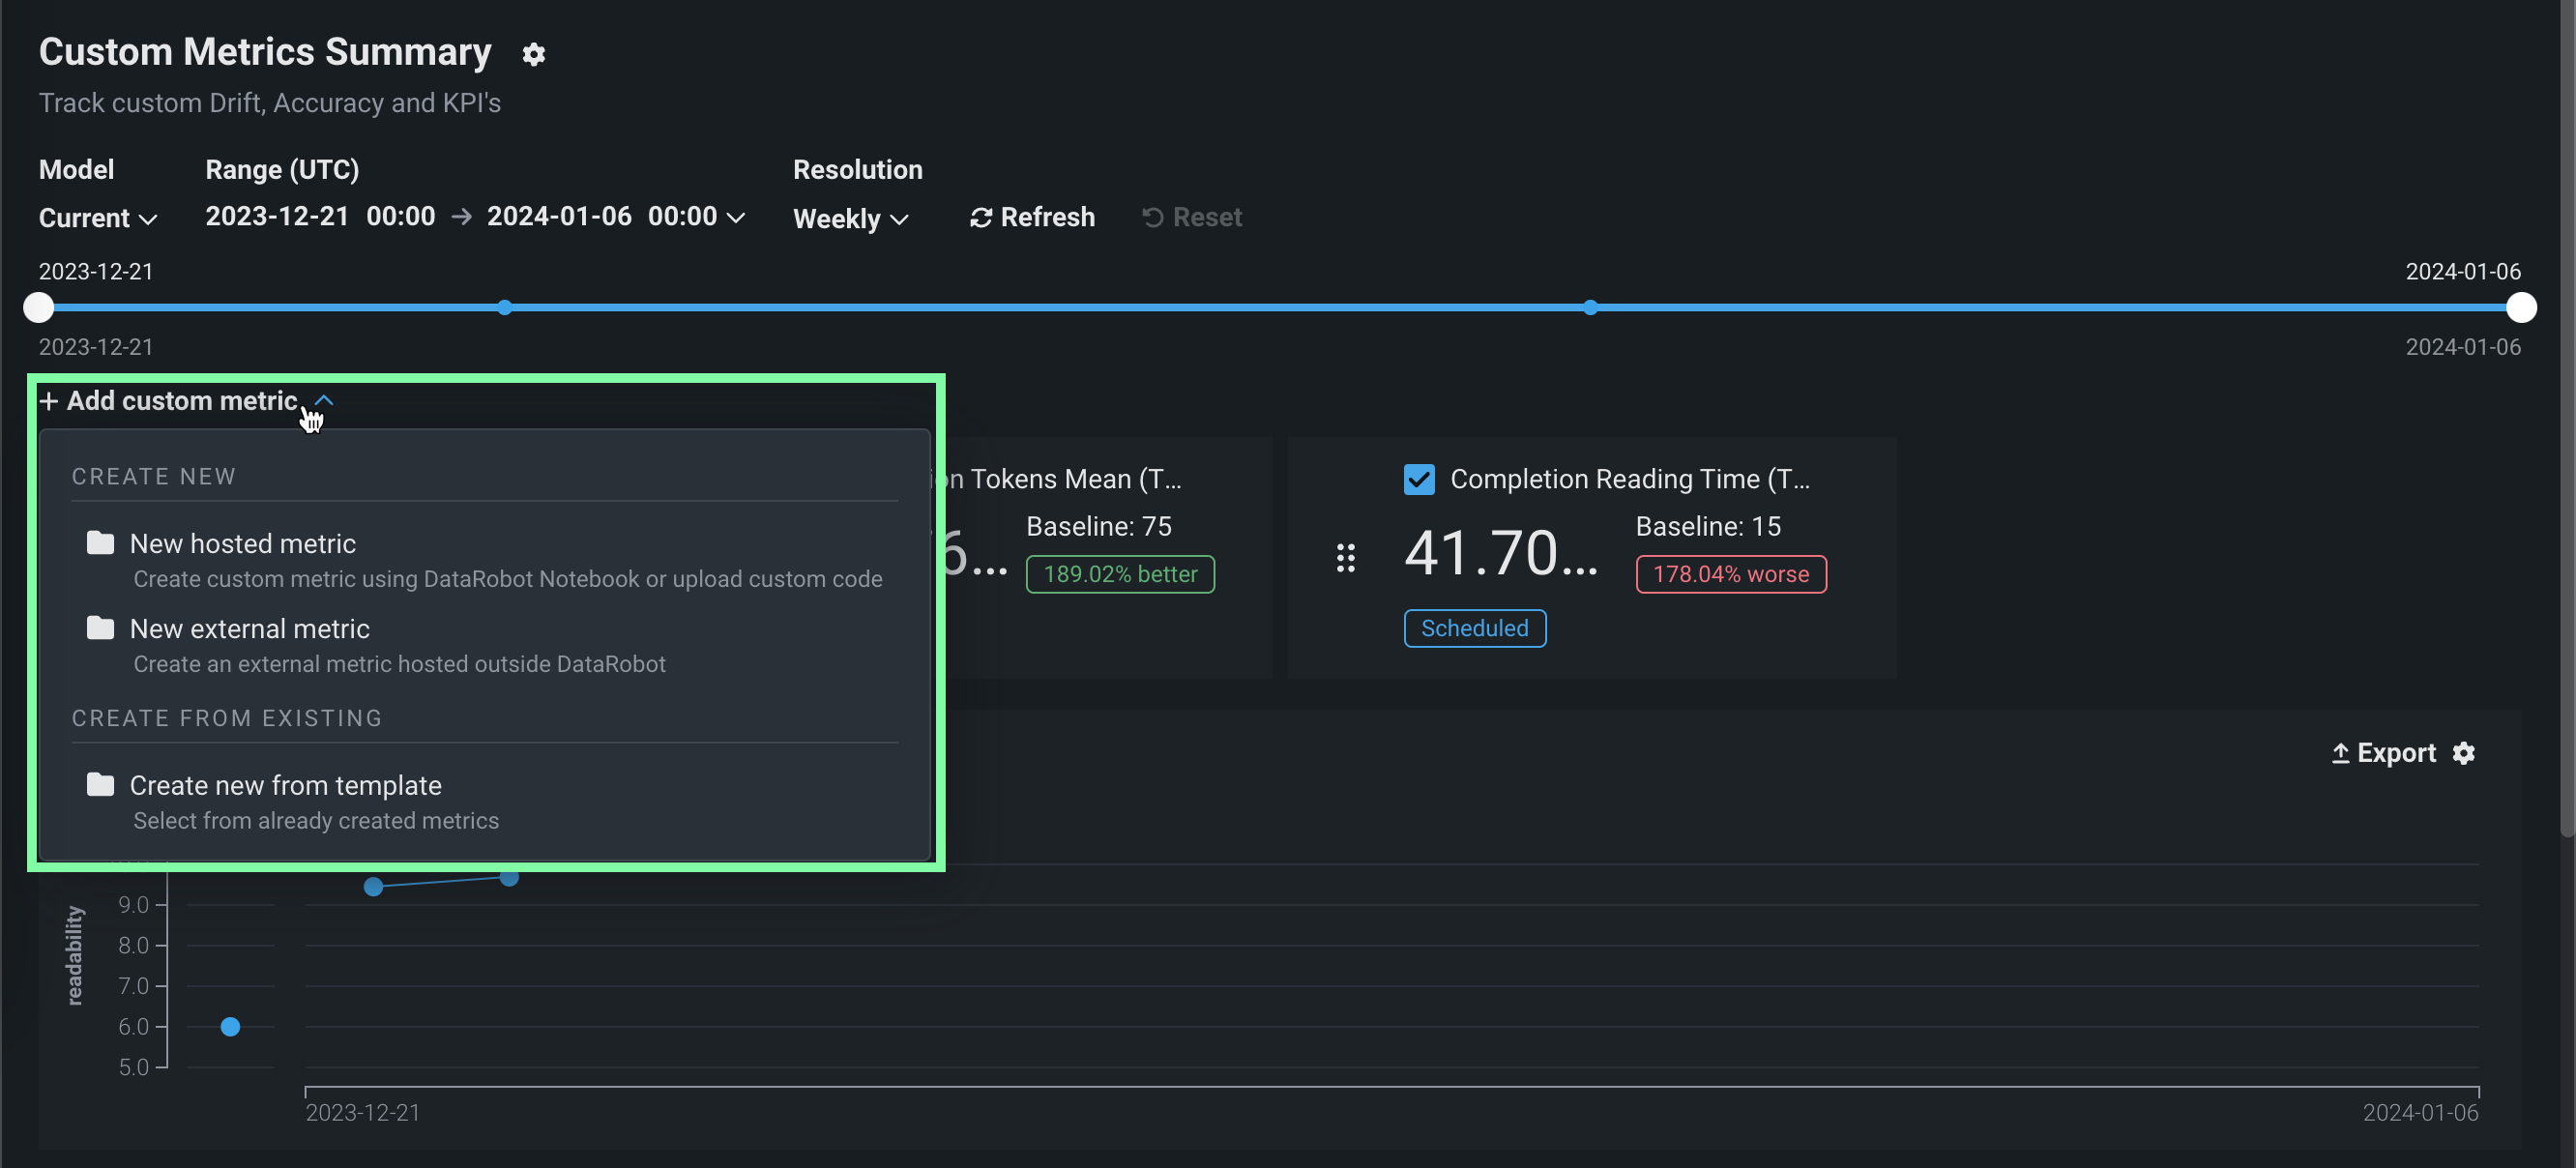Expand the date range dropdown chevron
This screenshot has height=1168, width=2576.
click(x=736, y=218)
